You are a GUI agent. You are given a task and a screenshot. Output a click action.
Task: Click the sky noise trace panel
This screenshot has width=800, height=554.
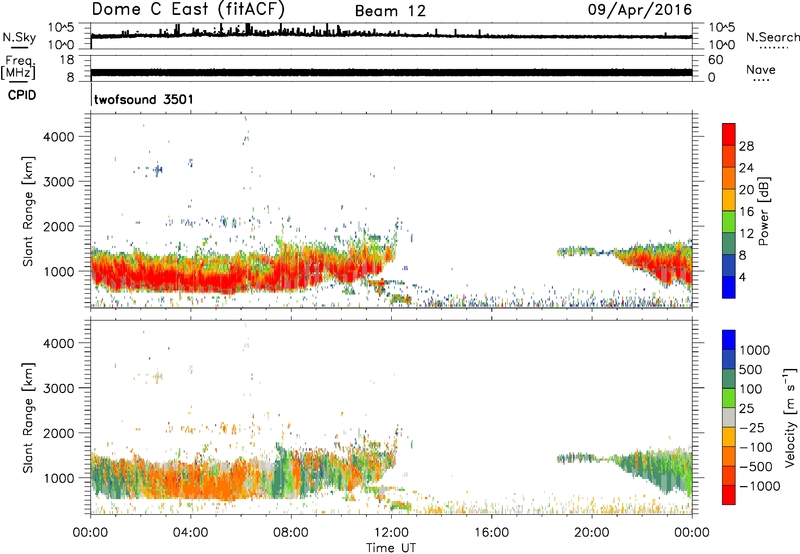tap(391, 36)
